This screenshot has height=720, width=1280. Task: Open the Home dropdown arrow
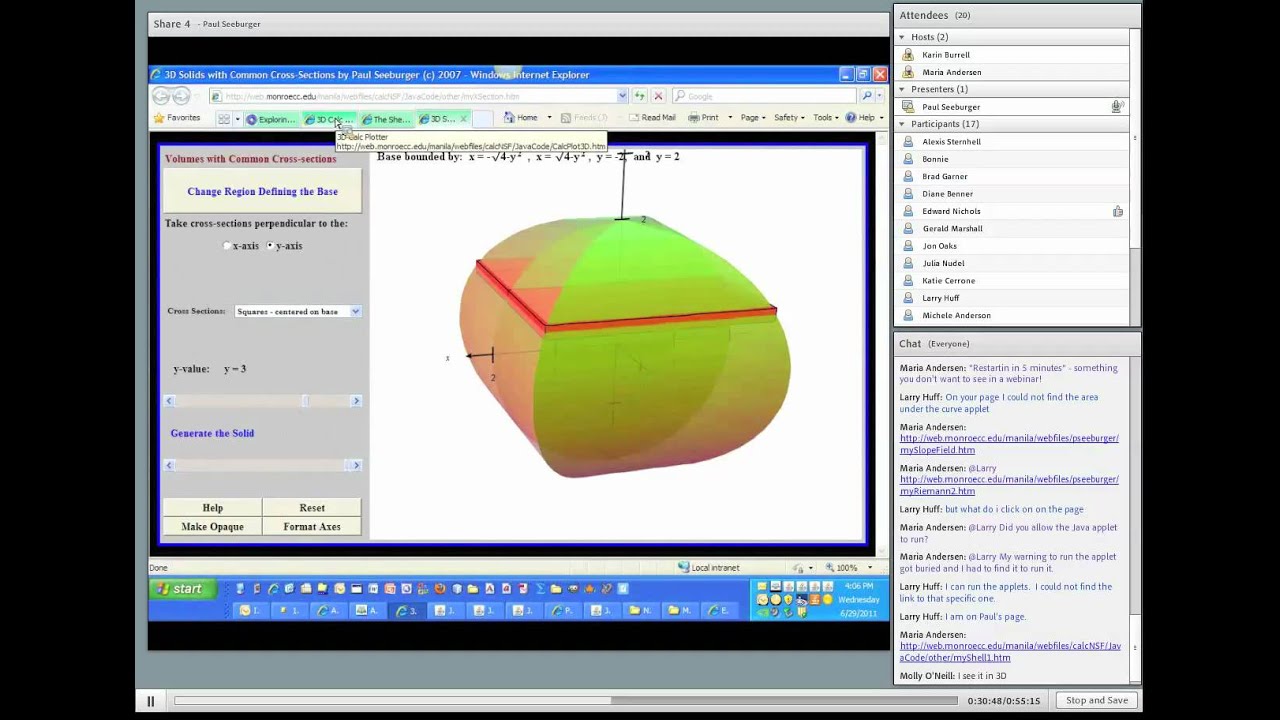tap(549, 118)
